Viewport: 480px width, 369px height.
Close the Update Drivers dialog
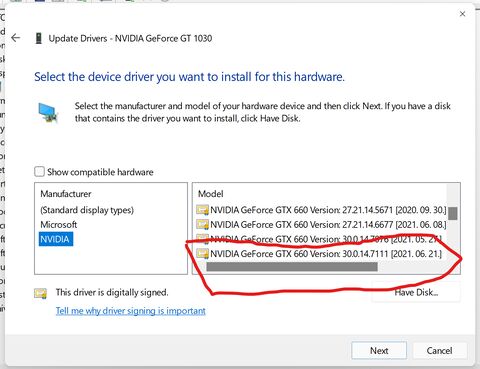462,14
